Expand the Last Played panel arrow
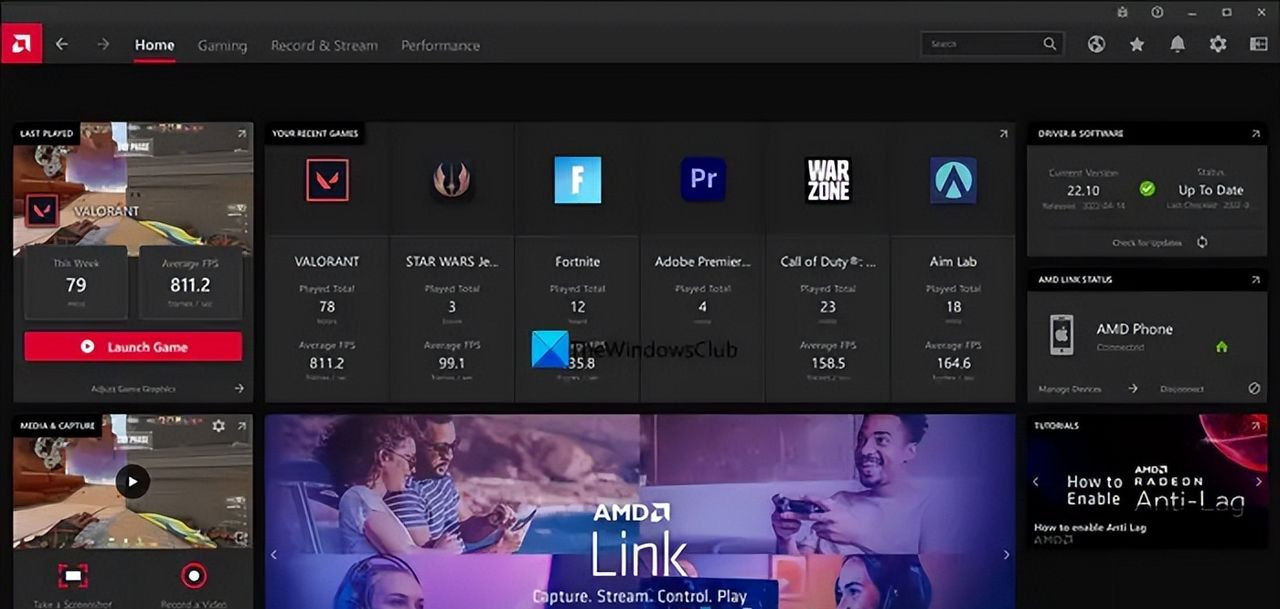This screenshot has height=609, width=1280. click(x=242, y=134)
